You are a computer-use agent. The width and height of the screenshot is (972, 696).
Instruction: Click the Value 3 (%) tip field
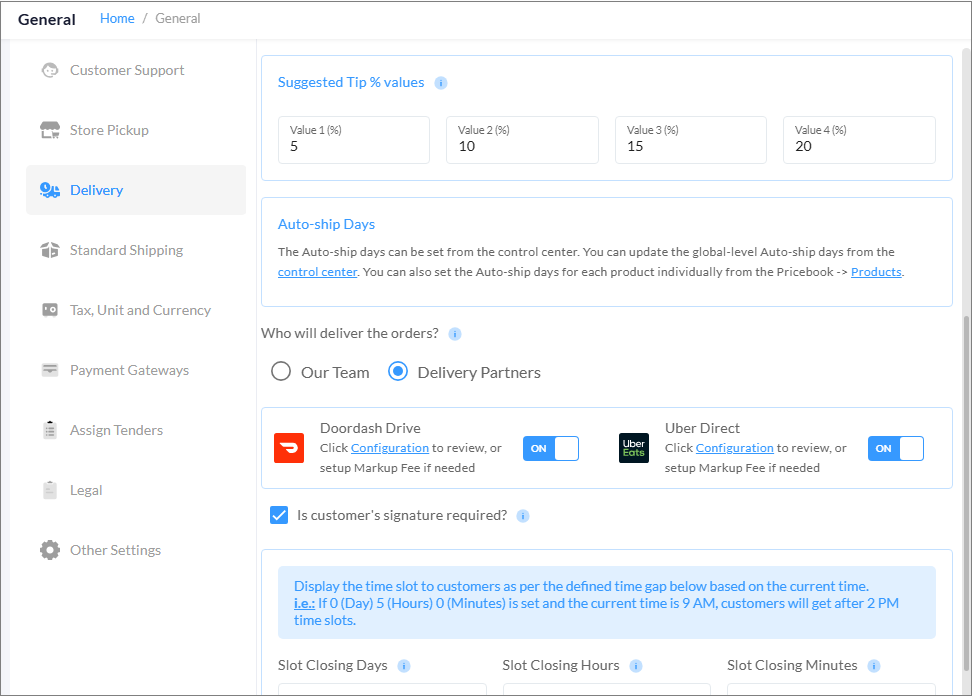tap(691, 140)
